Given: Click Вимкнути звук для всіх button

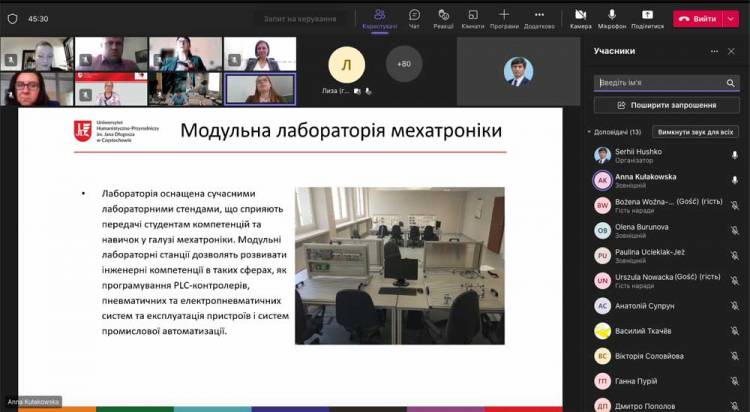Looking at the screenshot, I should click(x=694, y=132).
